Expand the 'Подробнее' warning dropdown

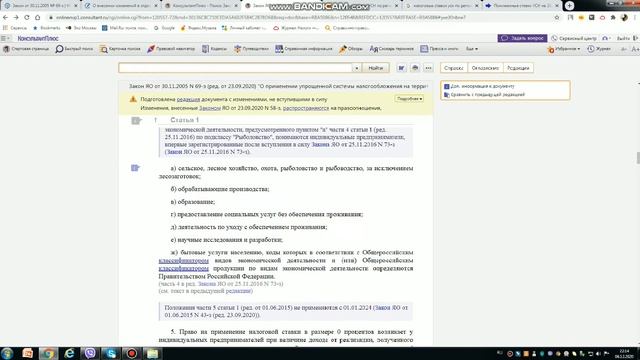(x=409, y=99)
